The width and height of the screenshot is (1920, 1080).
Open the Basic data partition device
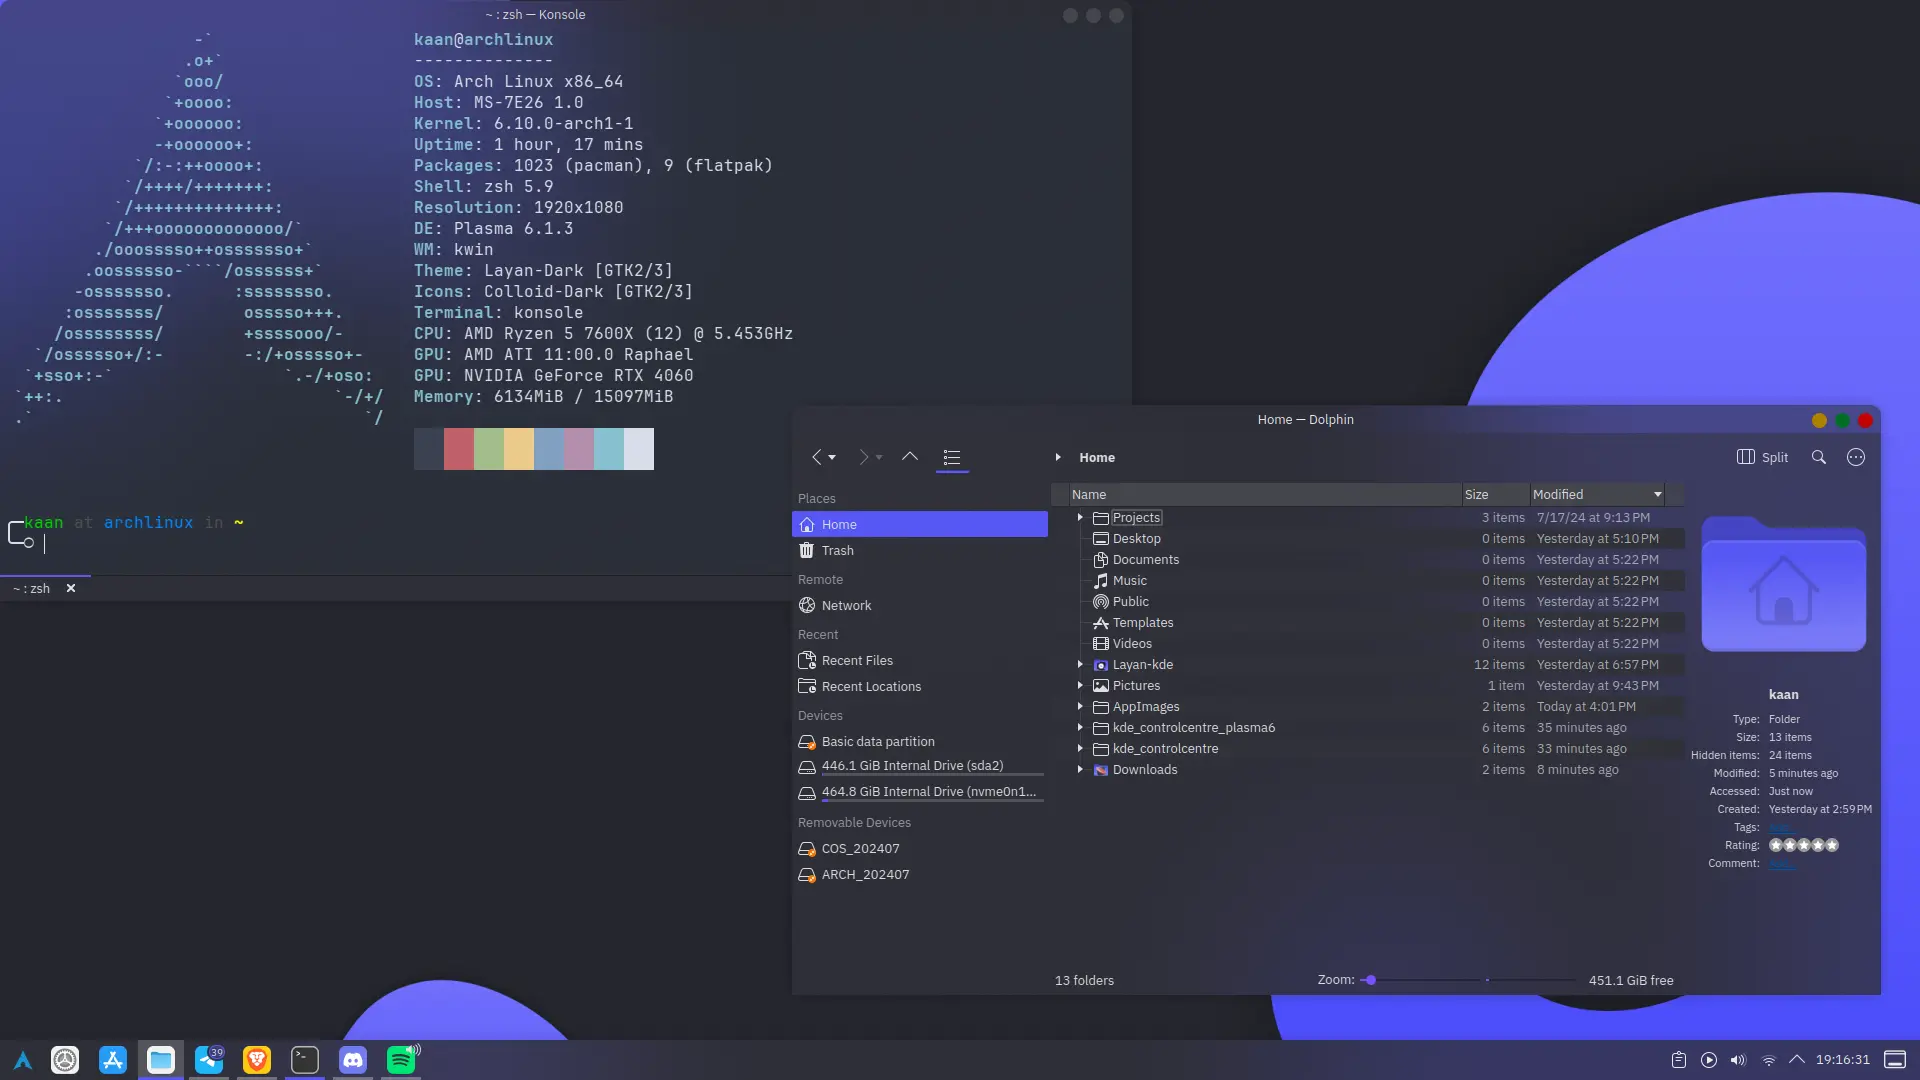tap(920, 741)
